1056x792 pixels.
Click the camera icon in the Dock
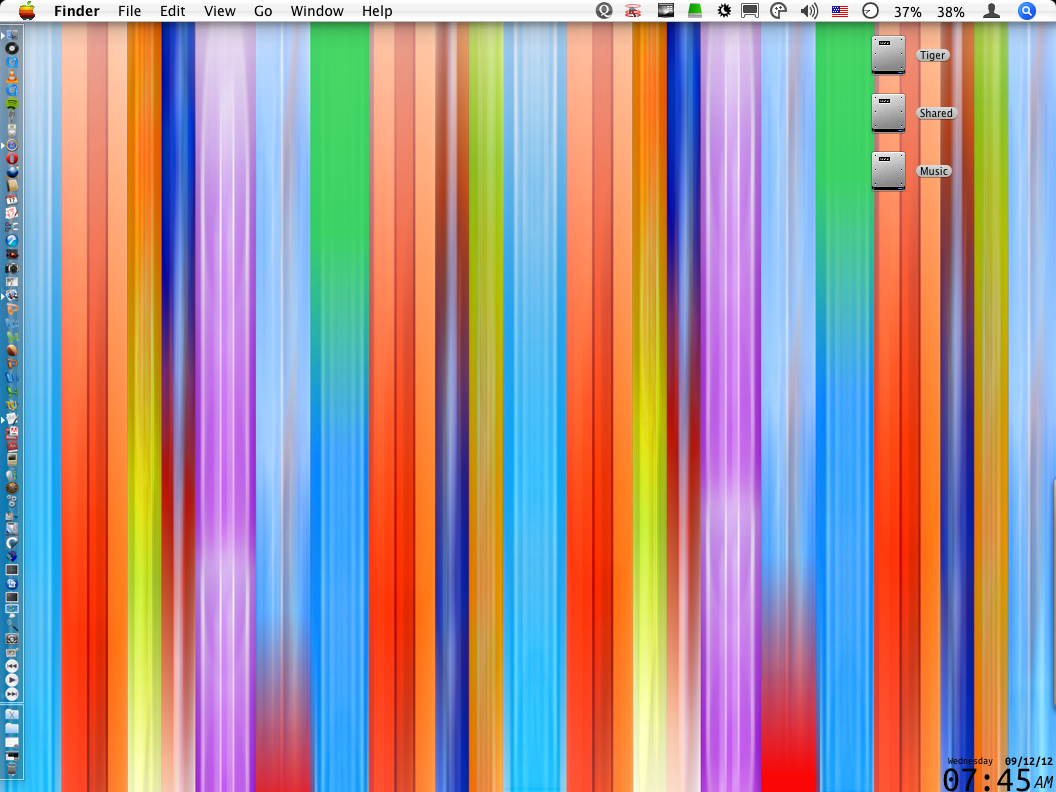pyautogui.click(x=11, y=267)
